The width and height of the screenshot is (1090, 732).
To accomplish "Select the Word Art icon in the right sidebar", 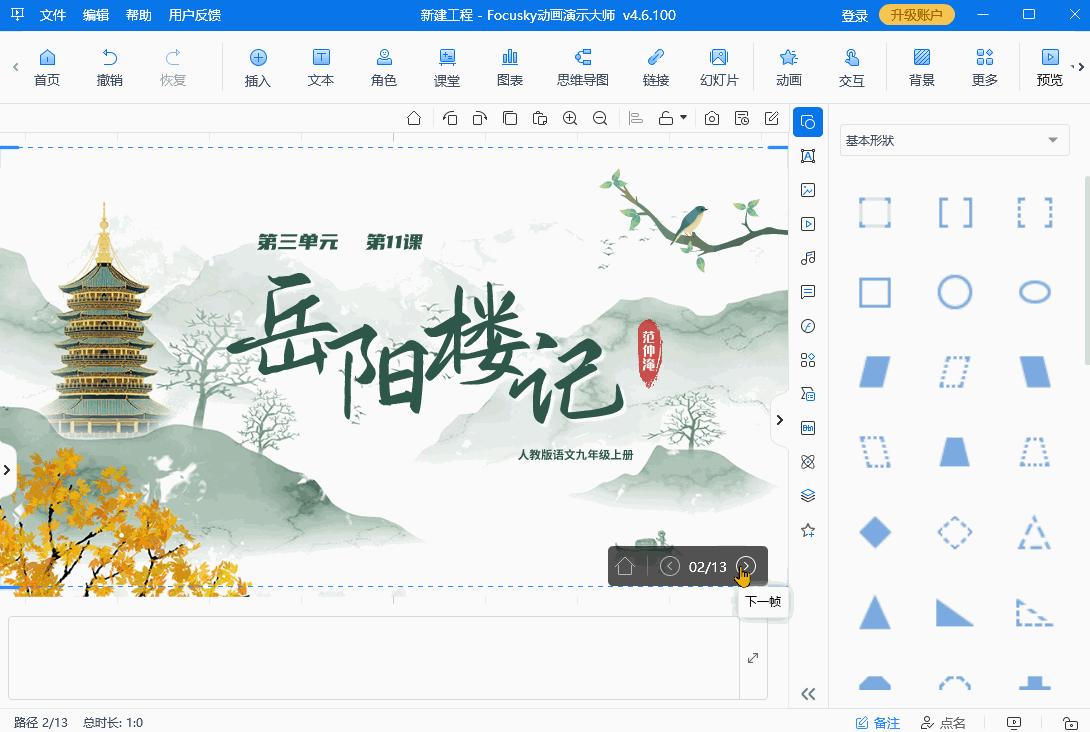I will (x=808, y=156).
